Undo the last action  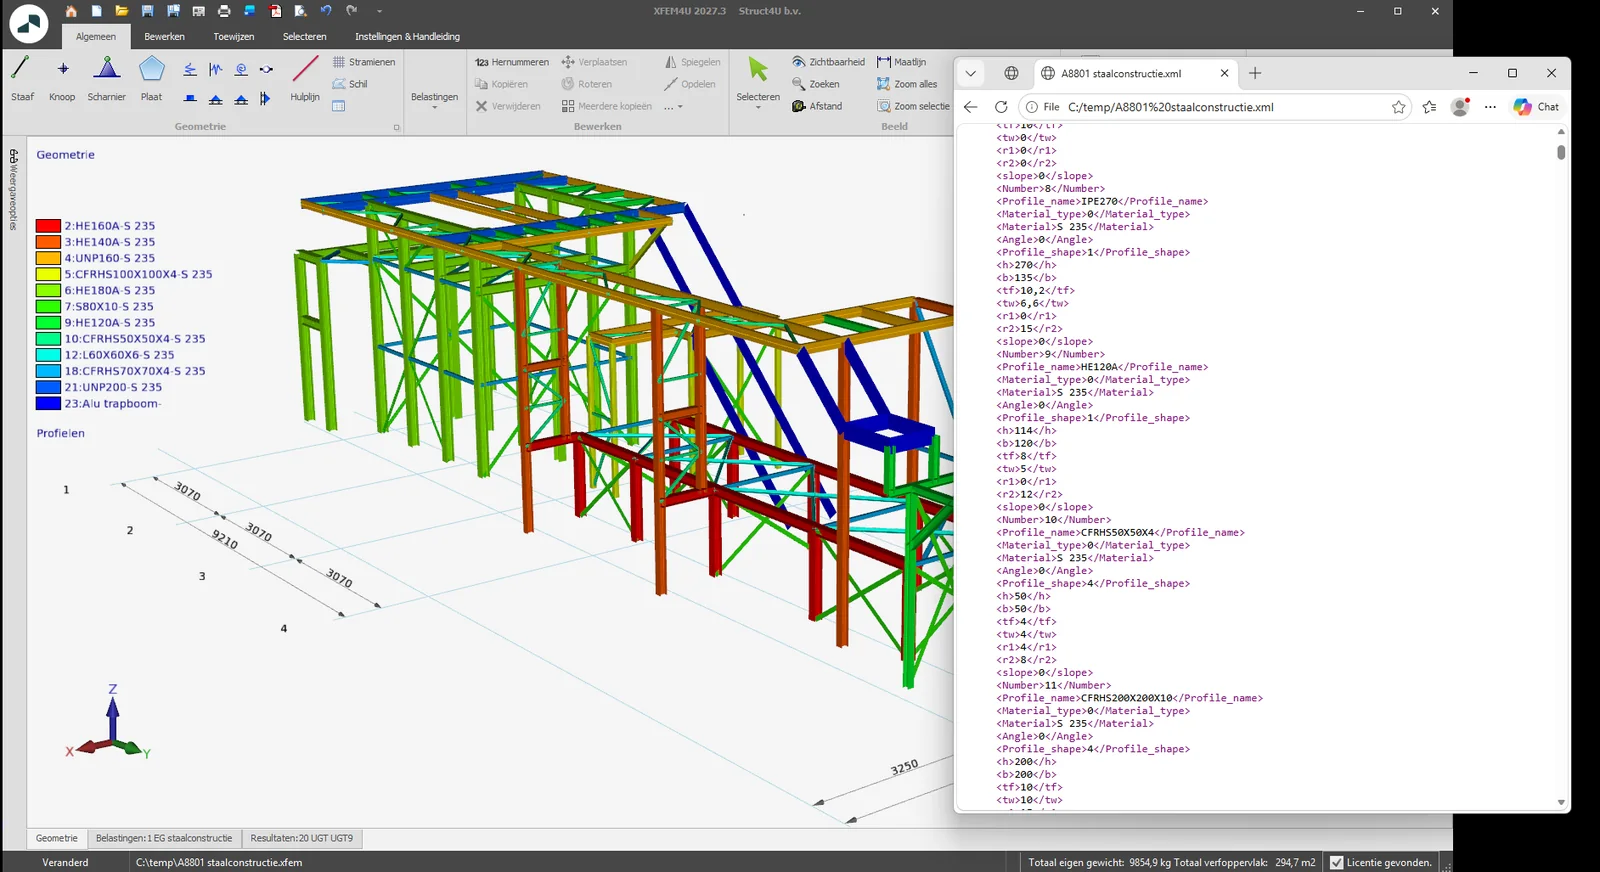[x=326, y=11]
